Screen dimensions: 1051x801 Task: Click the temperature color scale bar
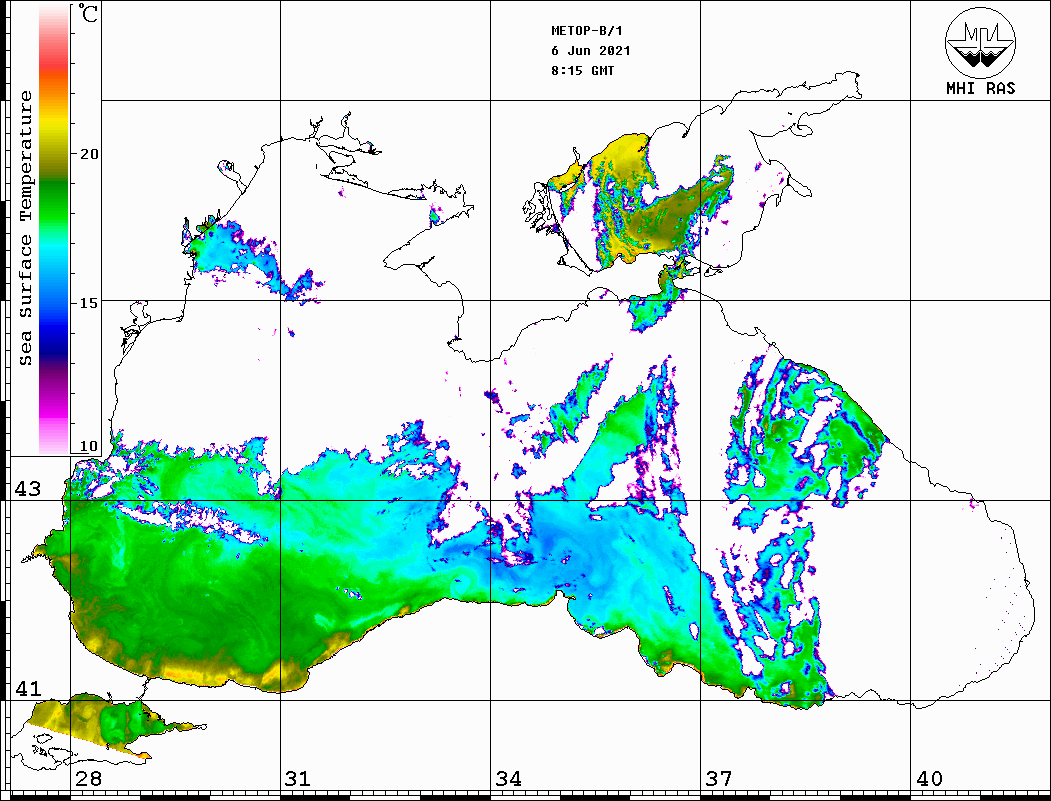[54, 230]
